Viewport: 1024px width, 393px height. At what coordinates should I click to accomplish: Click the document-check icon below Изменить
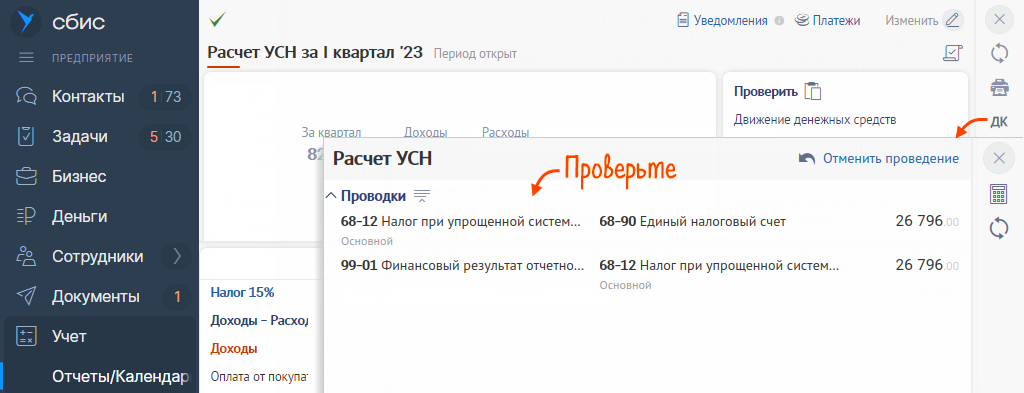coord(953,54)
